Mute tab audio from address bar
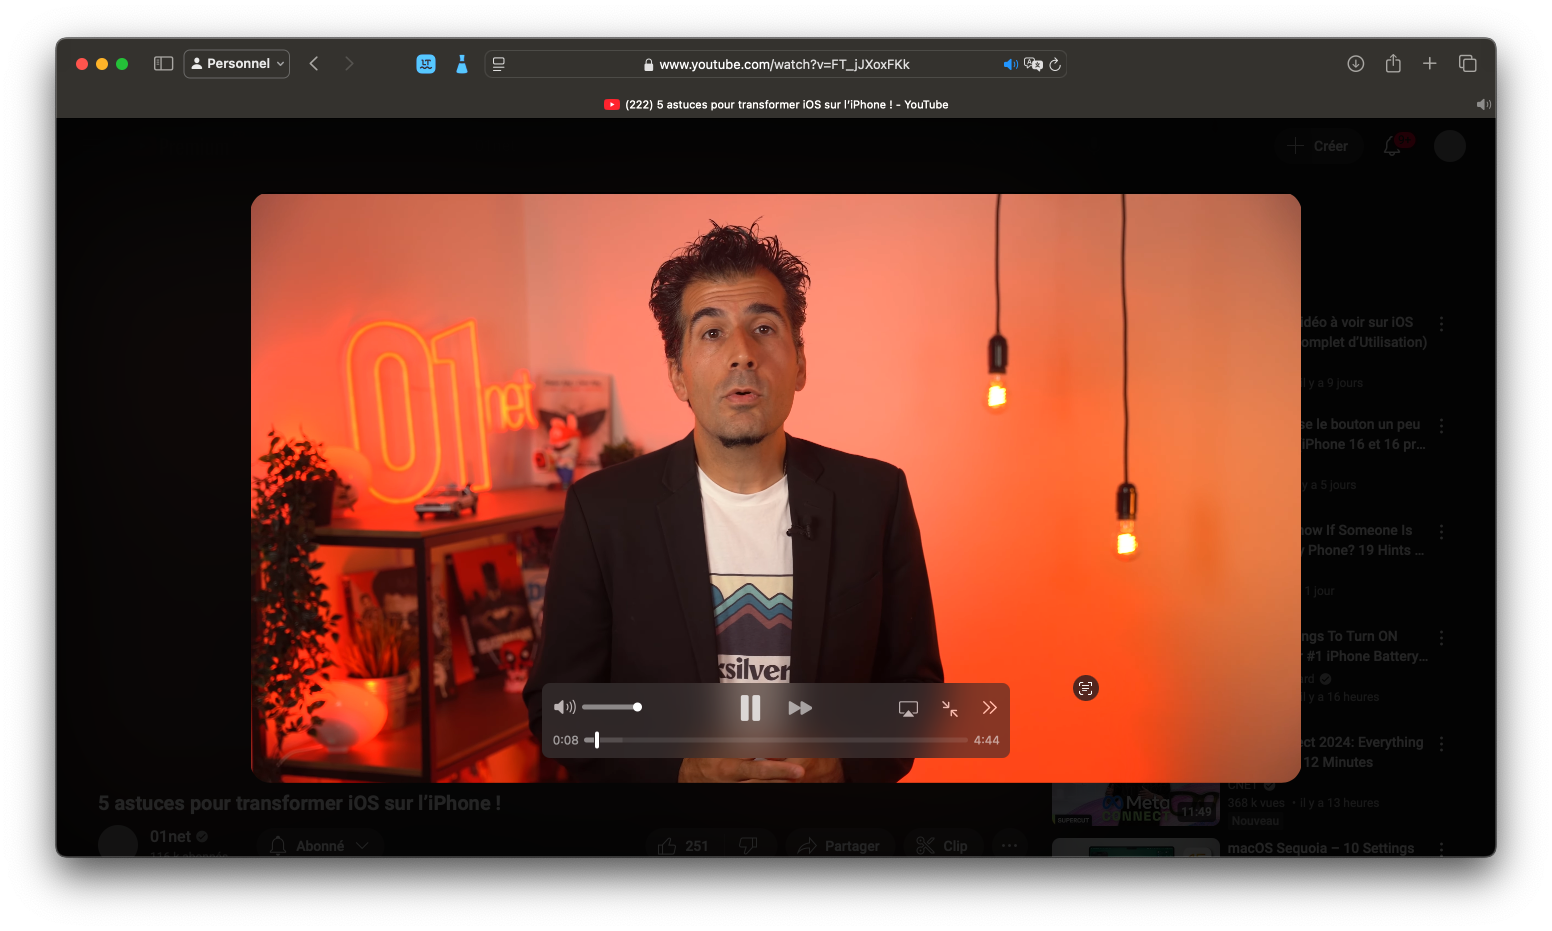 (1010, 64)
